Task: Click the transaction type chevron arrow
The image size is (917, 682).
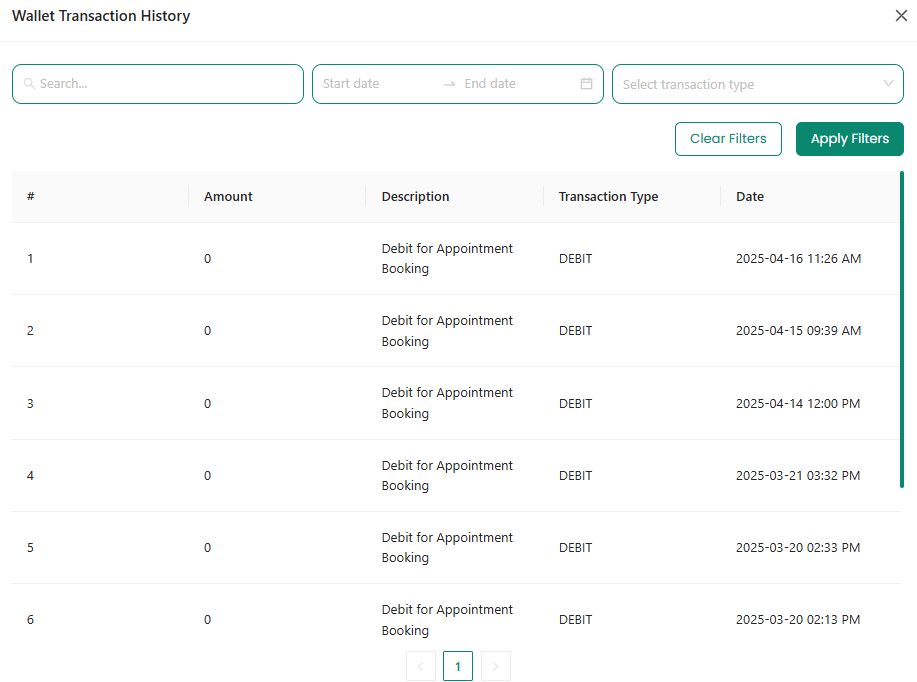Action: pos(888,84)
